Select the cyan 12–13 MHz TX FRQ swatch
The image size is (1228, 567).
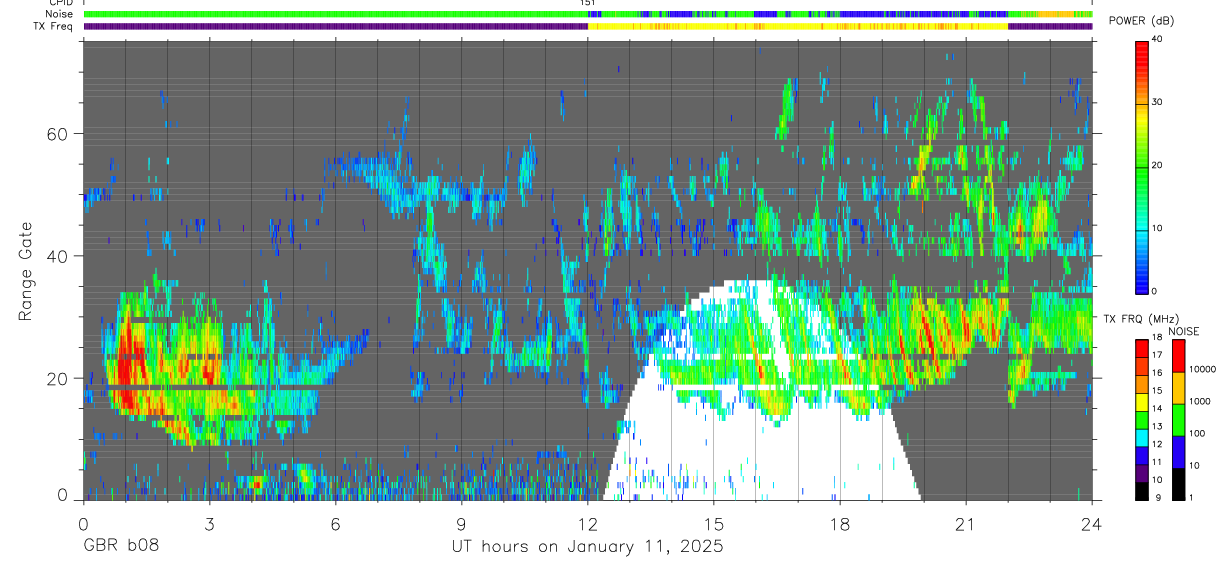(1142, 438)
